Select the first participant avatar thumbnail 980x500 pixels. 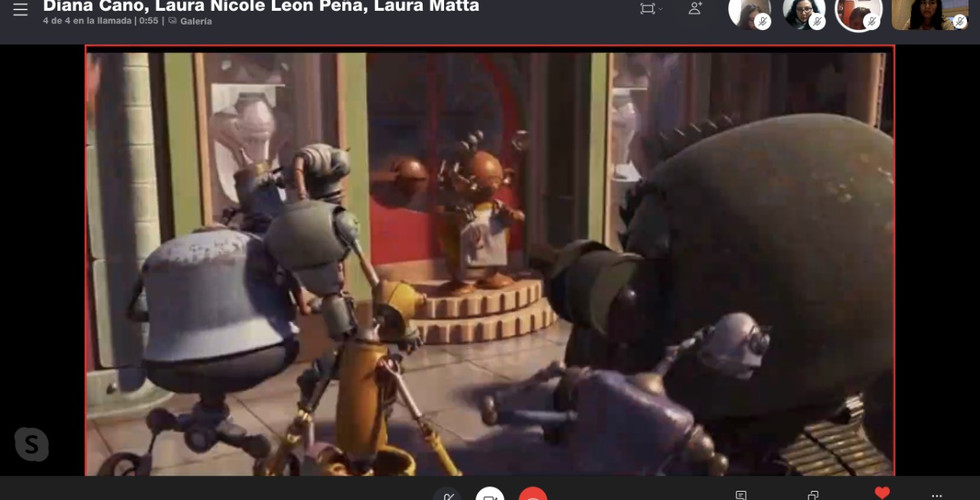coord(749,14)
